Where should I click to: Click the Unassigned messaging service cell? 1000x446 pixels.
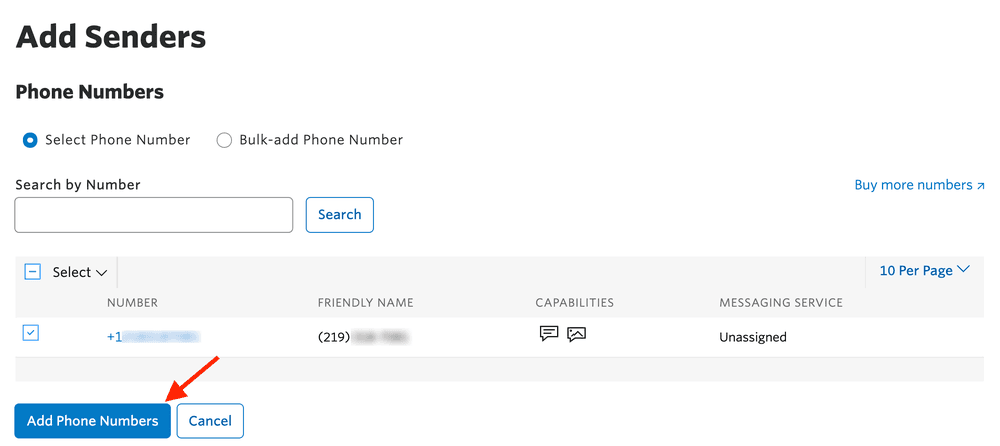752,337
